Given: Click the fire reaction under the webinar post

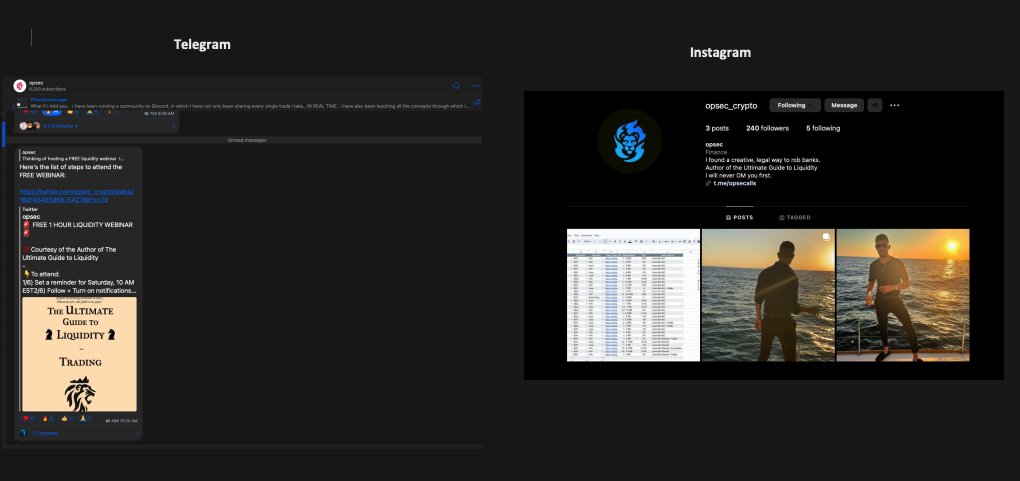Looking at the screenshot, I should point(47,419).
